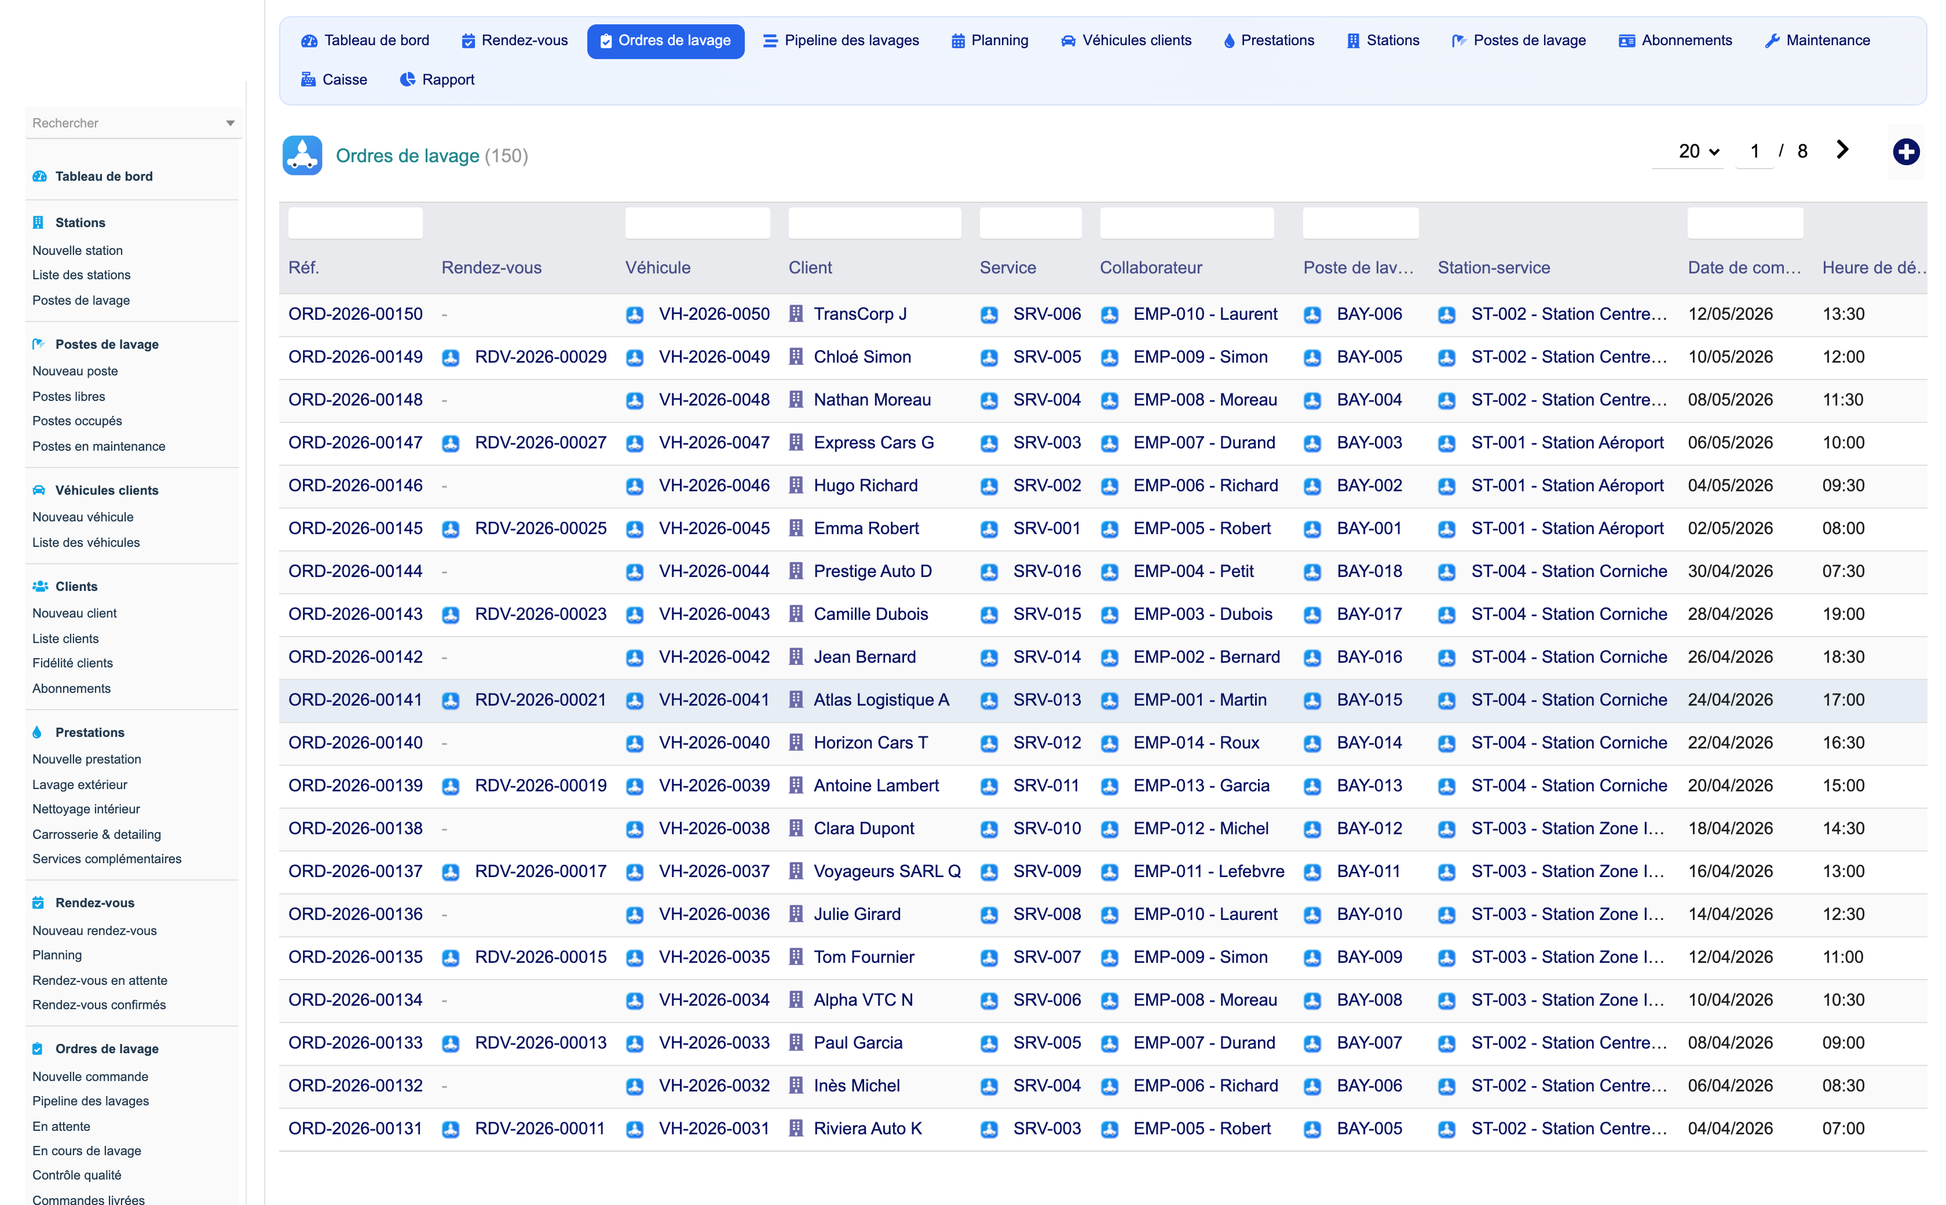Screen dimensions: 1946x1205
Task: Open the Pipeline des lavages tab
Action: (840, 41)
